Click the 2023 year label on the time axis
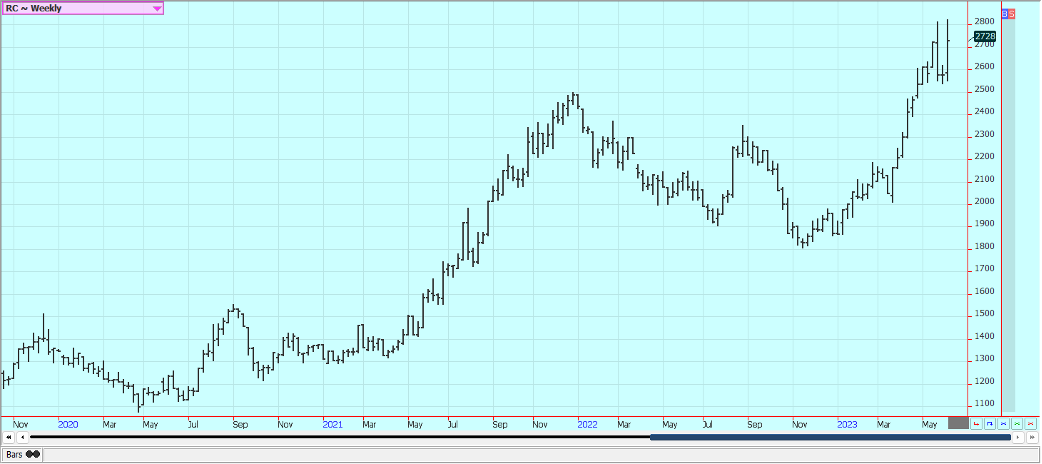This screenshot has width=1042, height=464. tap(846, 423)
